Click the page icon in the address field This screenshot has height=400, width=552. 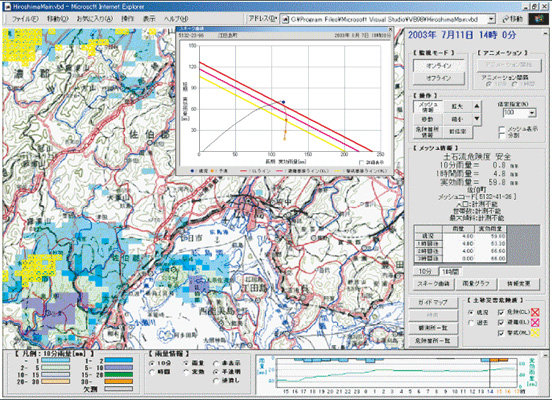click(x=286, y=19)
